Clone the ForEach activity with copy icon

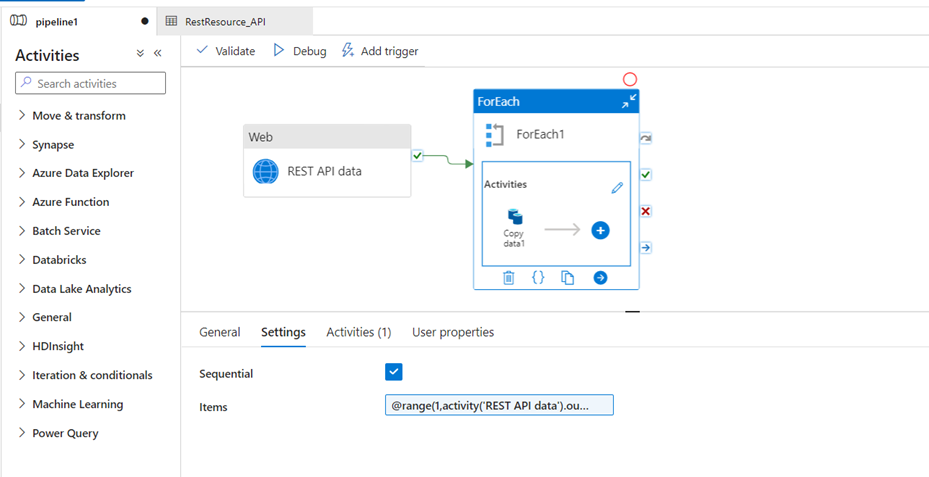coord(568,278)
